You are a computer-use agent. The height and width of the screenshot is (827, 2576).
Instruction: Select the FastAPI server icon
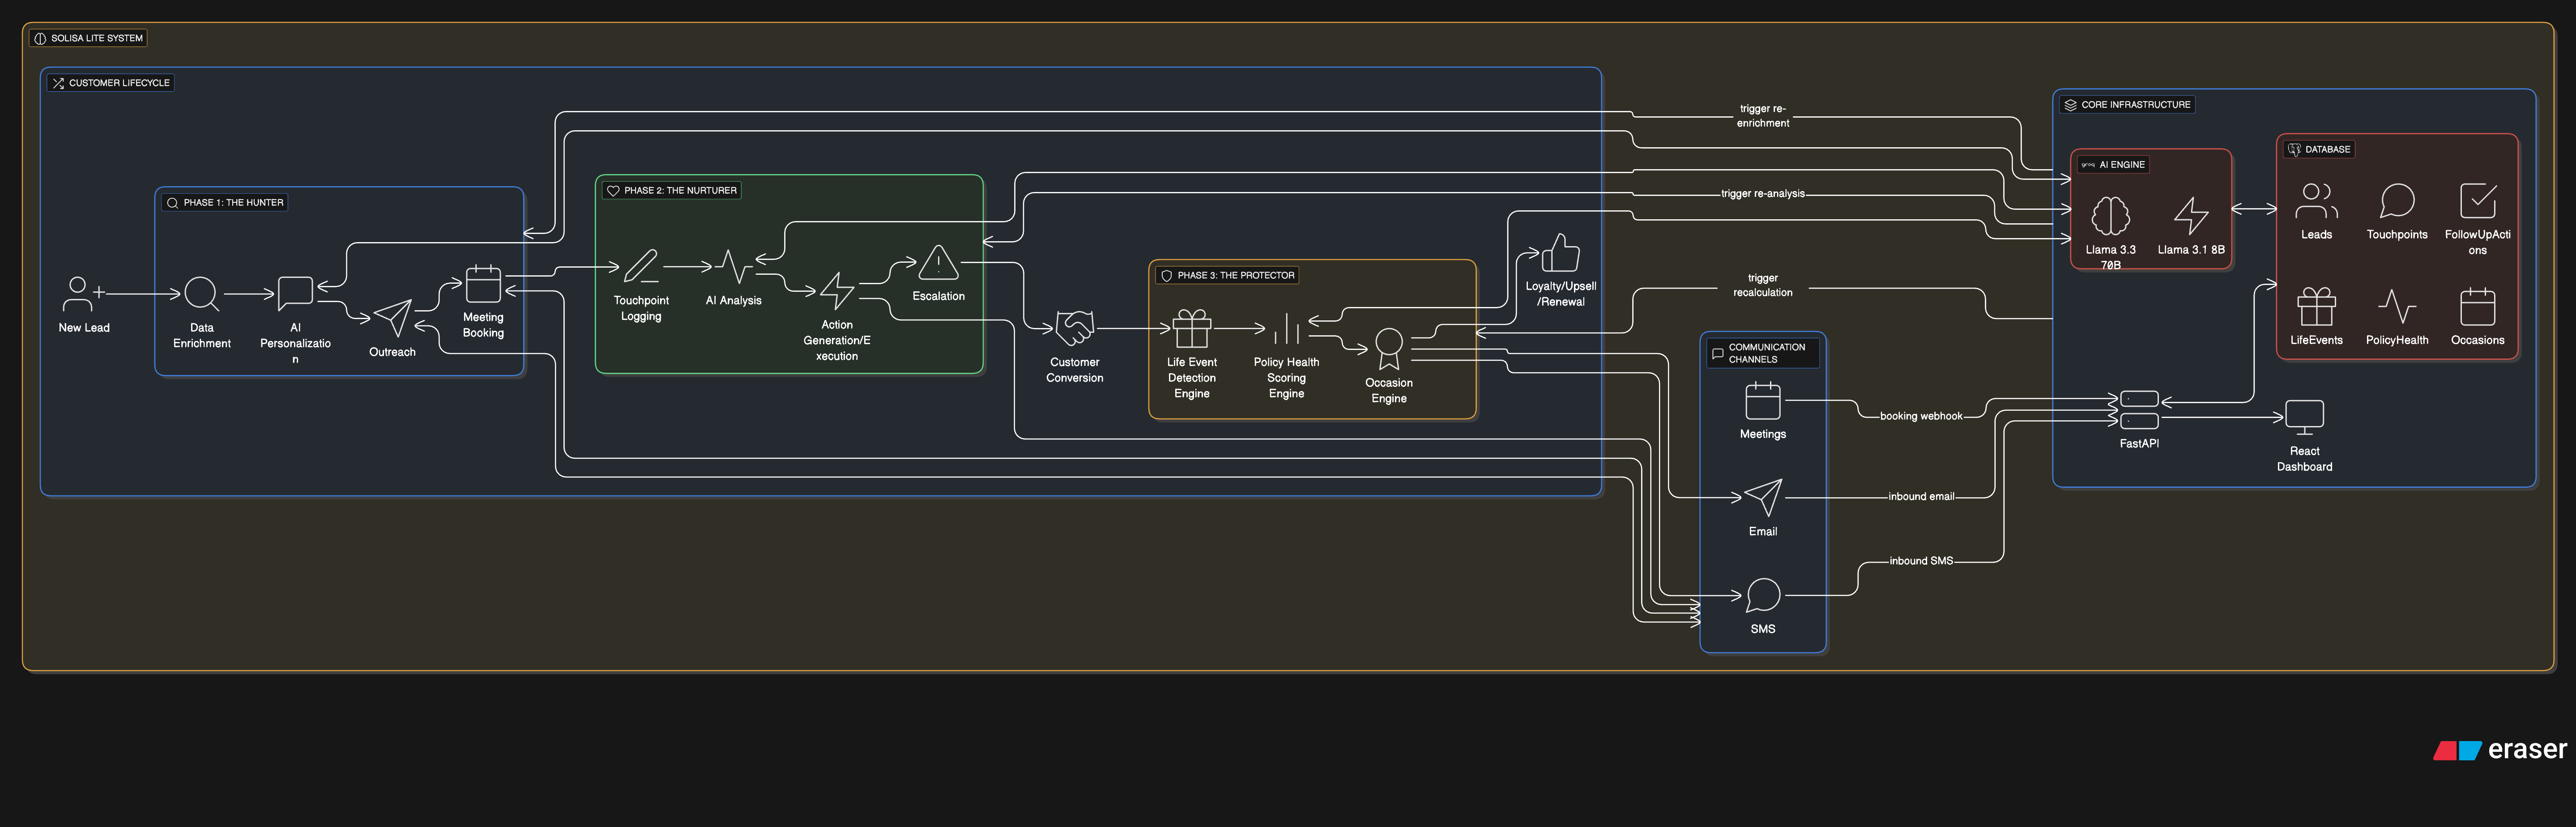click(2139, 410)
